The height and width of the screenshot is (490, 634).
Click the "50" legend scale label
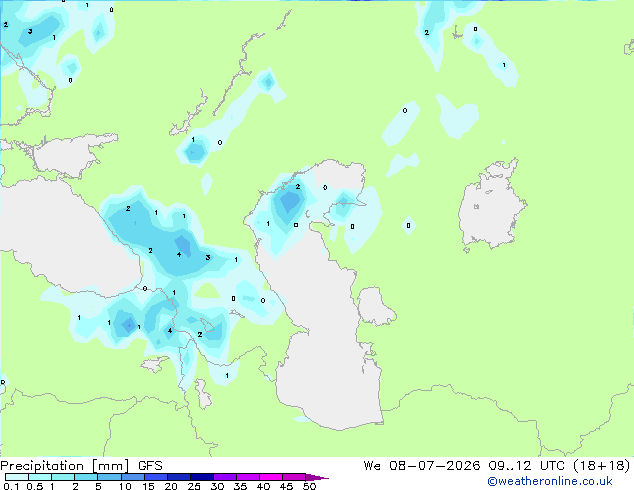click(310, 486)
